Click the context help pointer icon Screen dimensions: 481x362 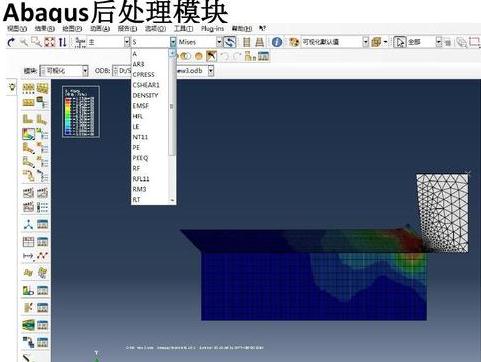pos(262,28)
